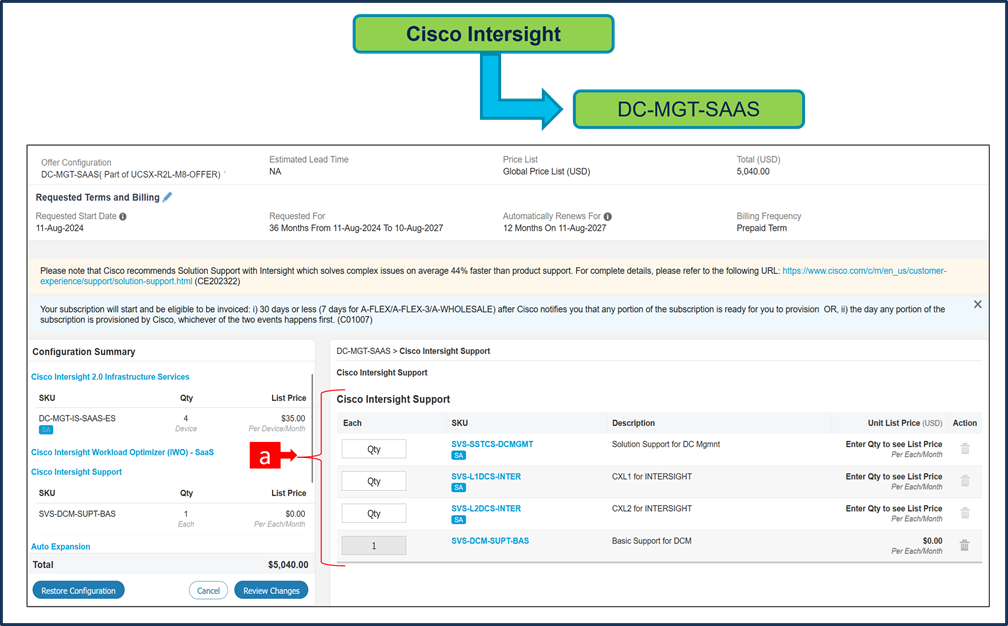
Task: Click the 11-Aug-2024 start date value
Action: [x=60, y=228]
